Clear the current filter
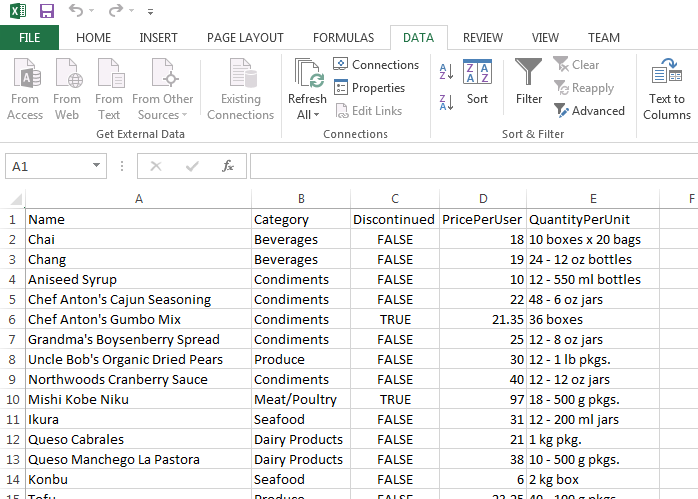 tap(577, 65)
